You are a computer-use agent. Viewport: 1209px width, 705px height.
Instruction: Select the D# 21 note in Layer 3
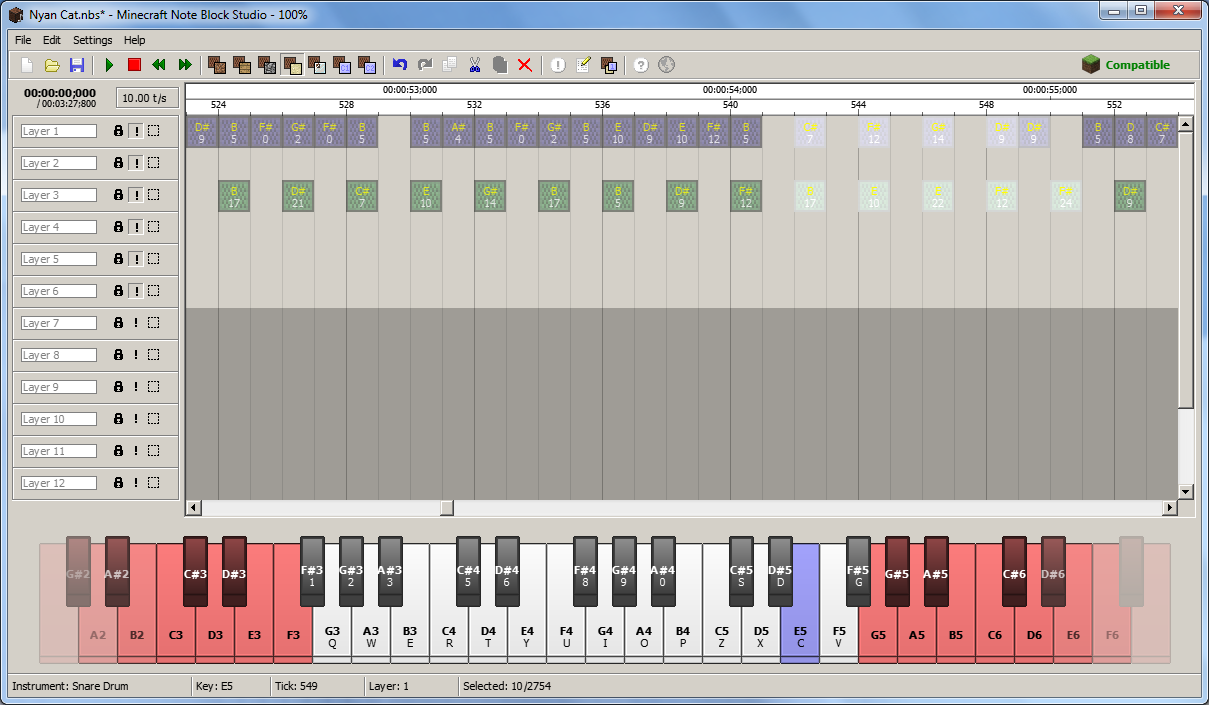coord(298,196)
